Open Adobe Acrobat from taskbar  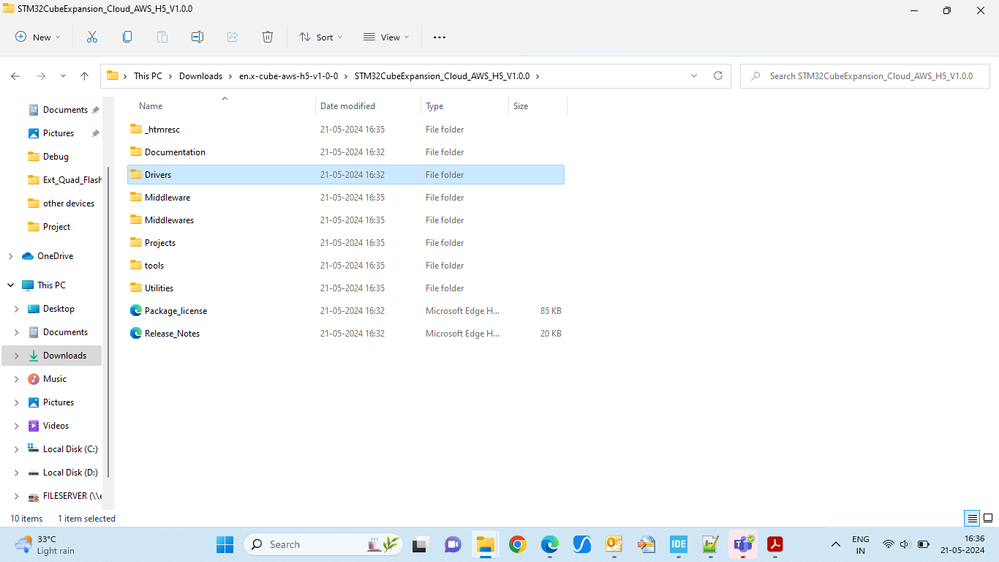click(x=775, y=544)
